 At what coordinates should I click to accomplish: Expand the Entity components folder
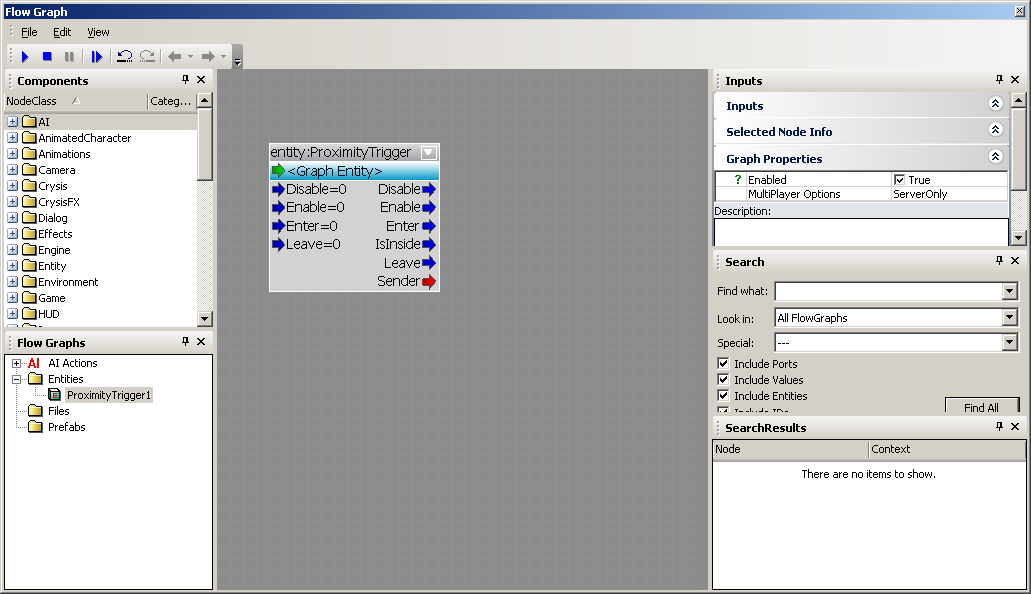12,266
